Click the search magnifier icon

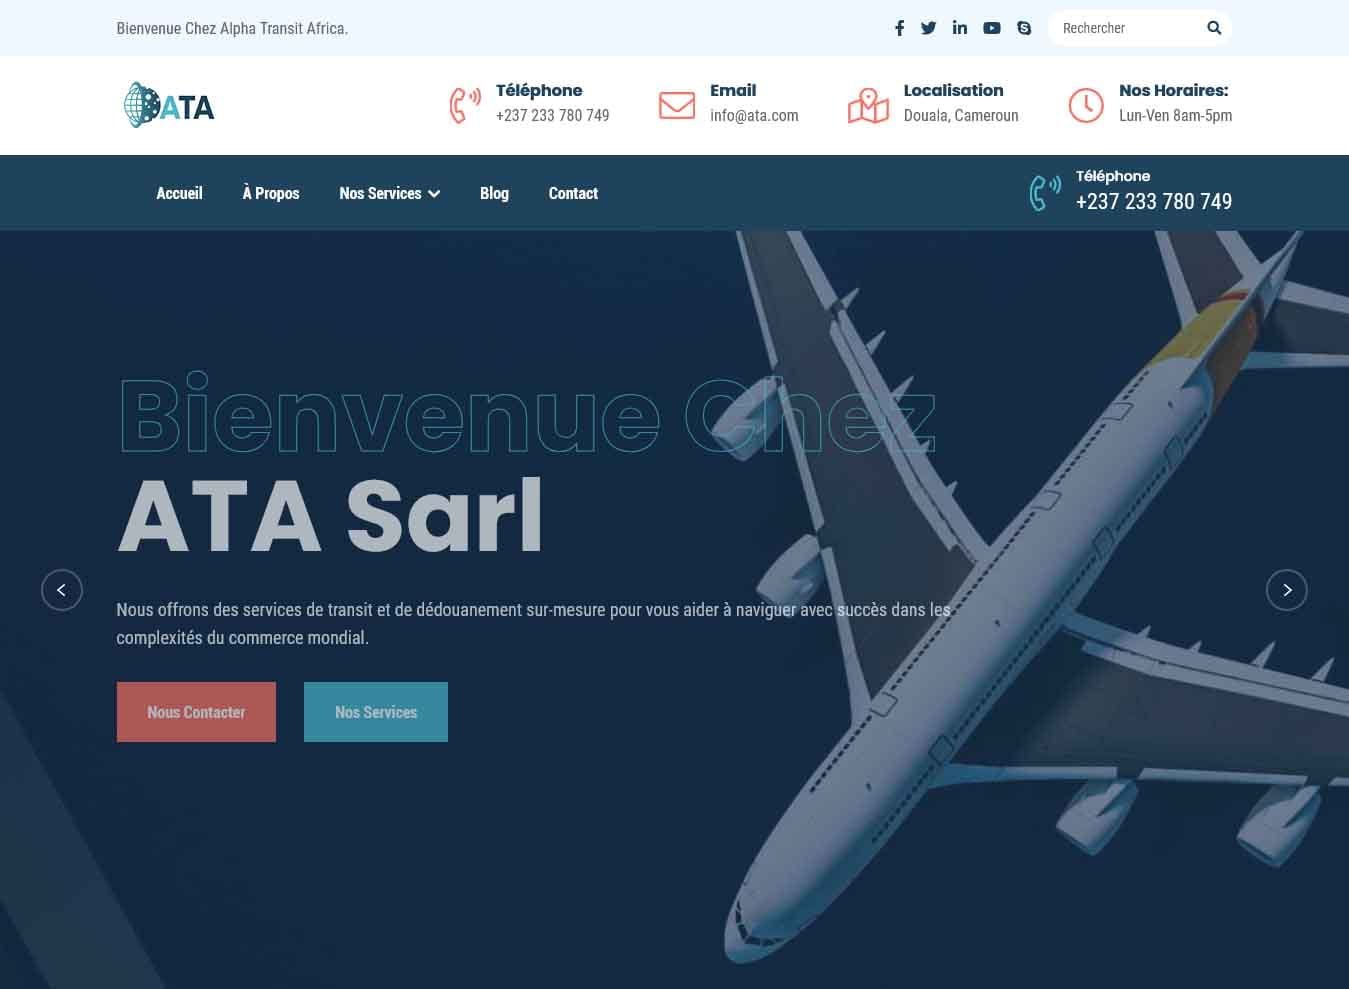point(1214,28)
